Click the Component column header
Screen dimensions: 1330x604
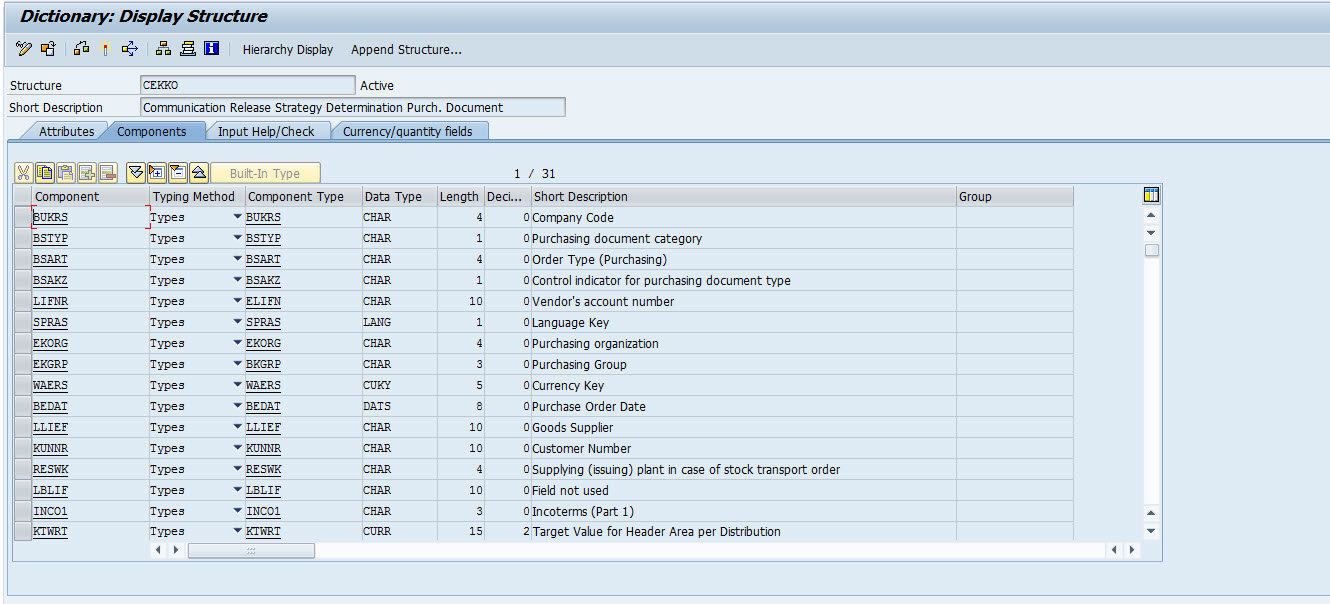(90, 196)
